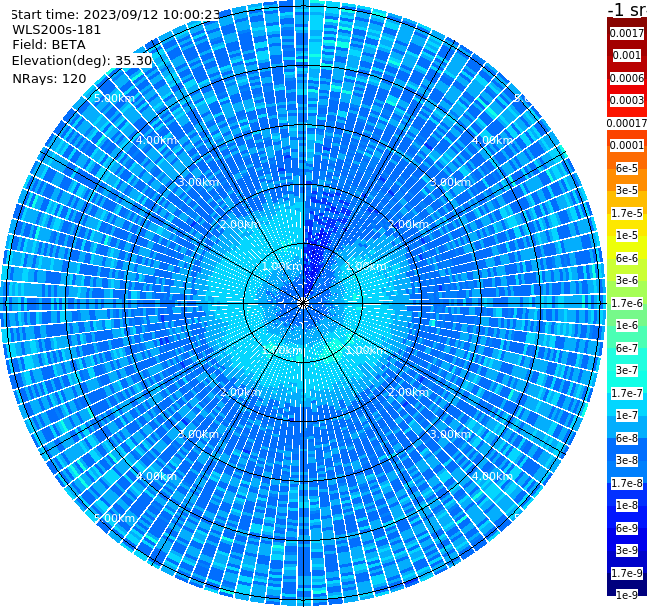The image size is (647, 607).
Task: Select the 1e-7 colorbar label
Action: tap(627, 415)
